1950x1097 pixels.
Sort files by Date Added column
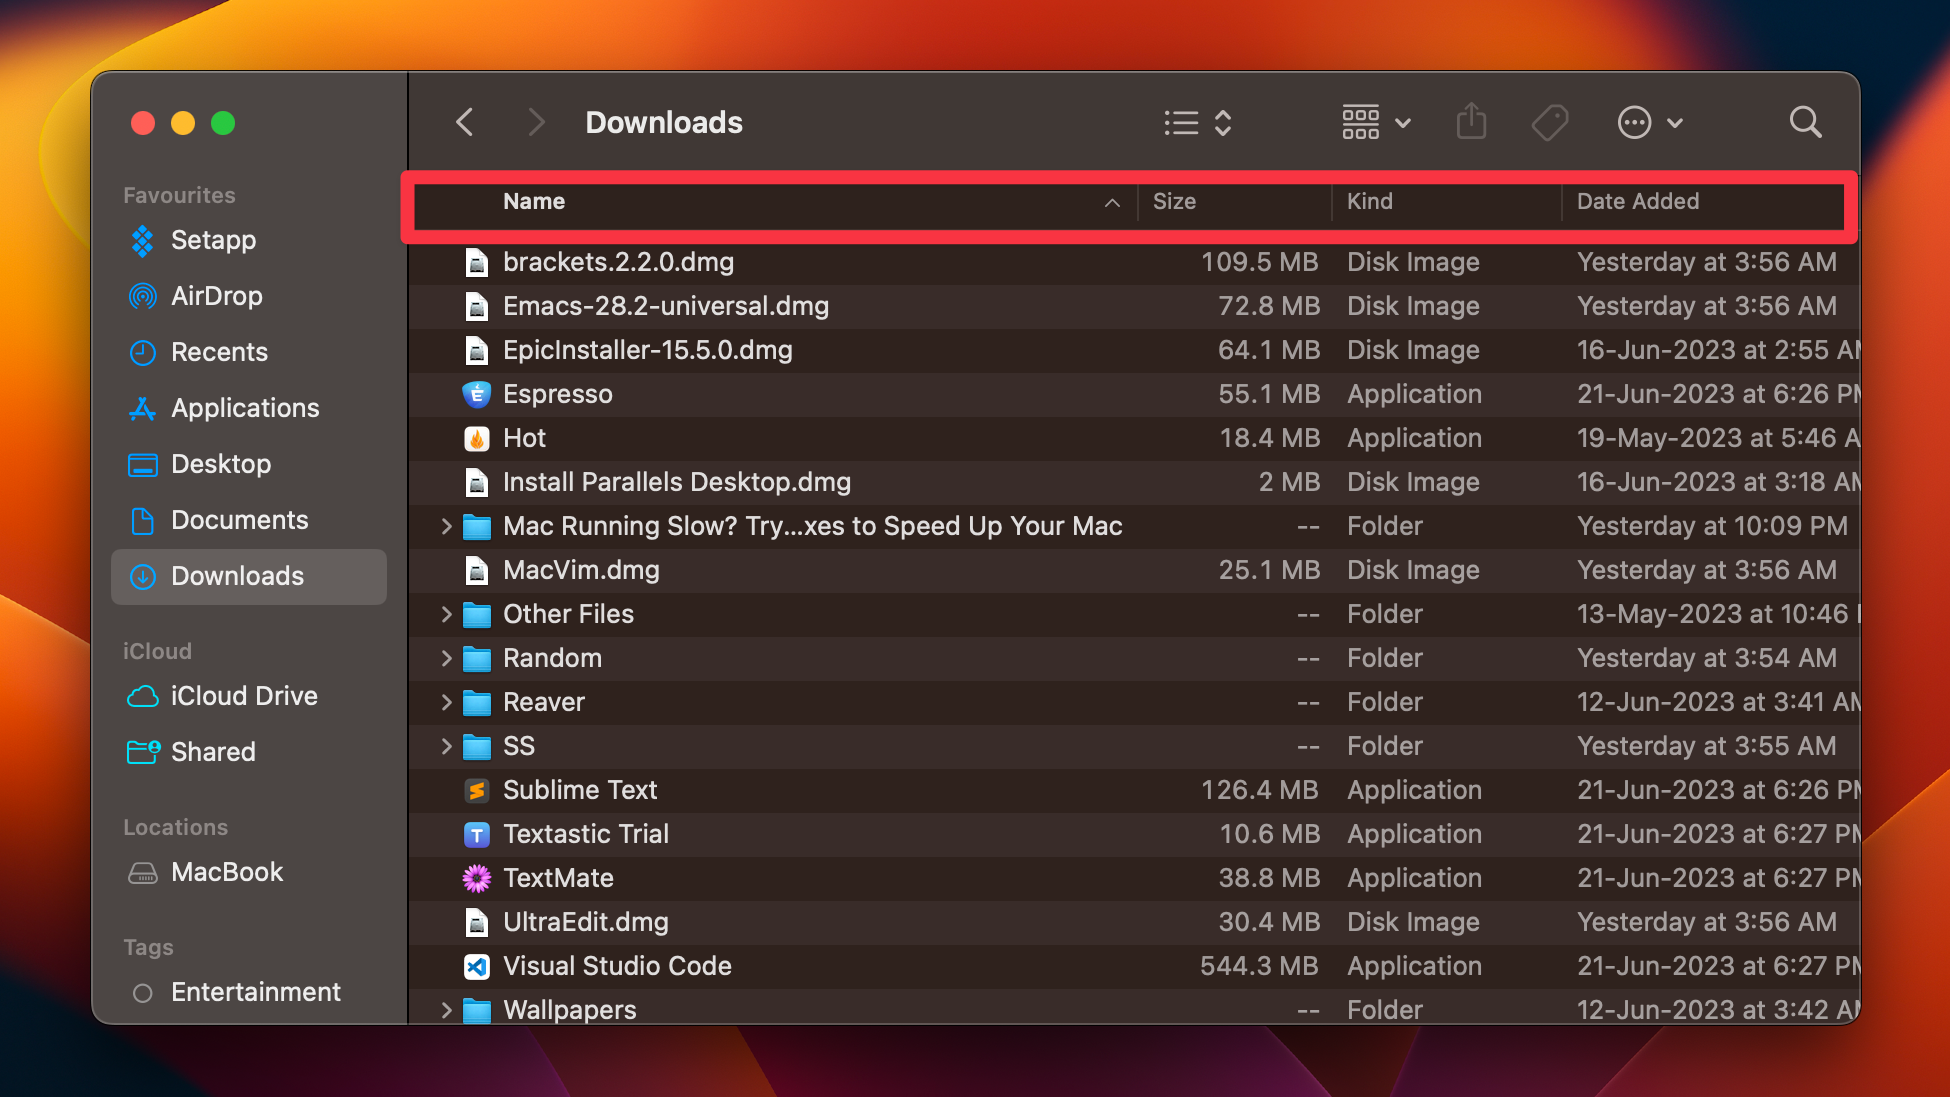(x=1637, y=201)
